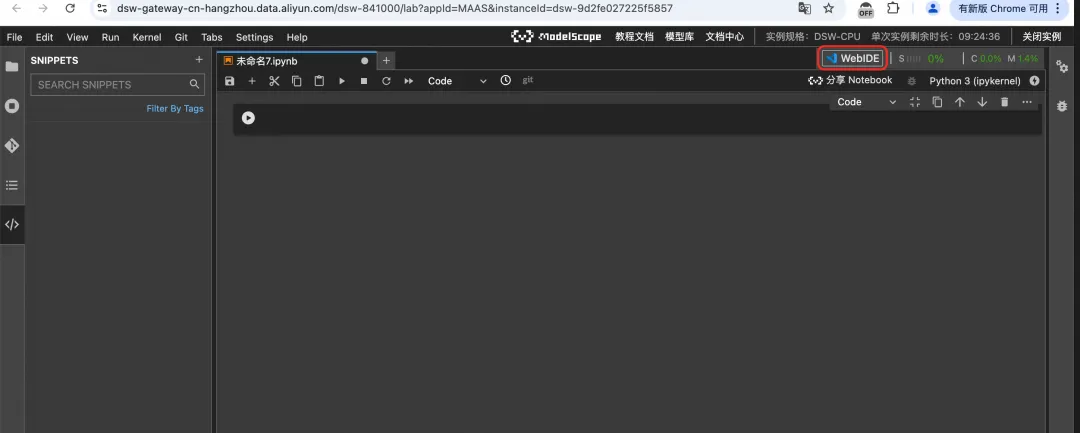Click the git label in notebook toolbar
The width and height of the screenshot is (1080, 433).
[528, 80]
